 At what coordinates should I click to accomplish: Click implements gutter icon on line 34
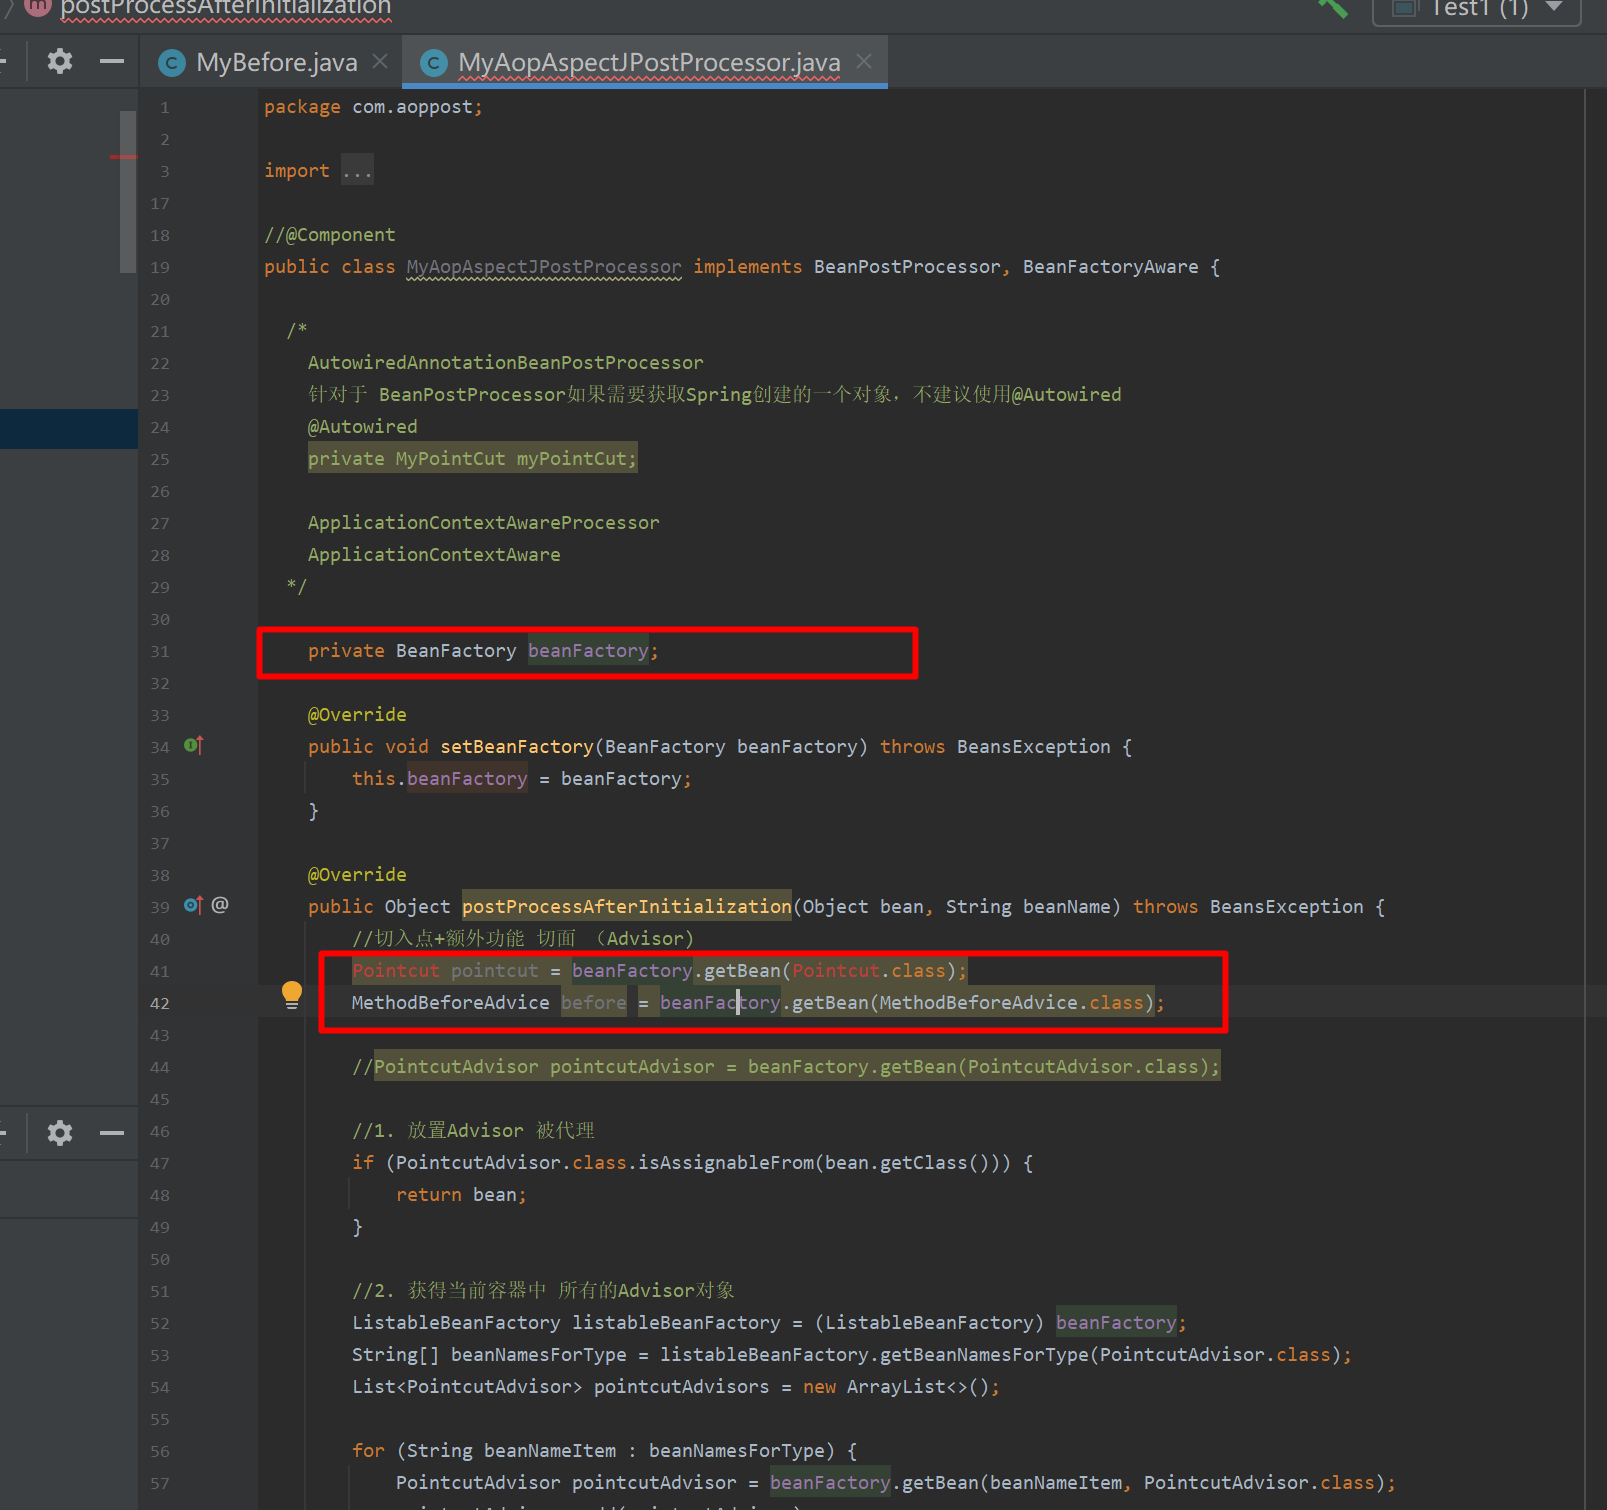point(194,745)
